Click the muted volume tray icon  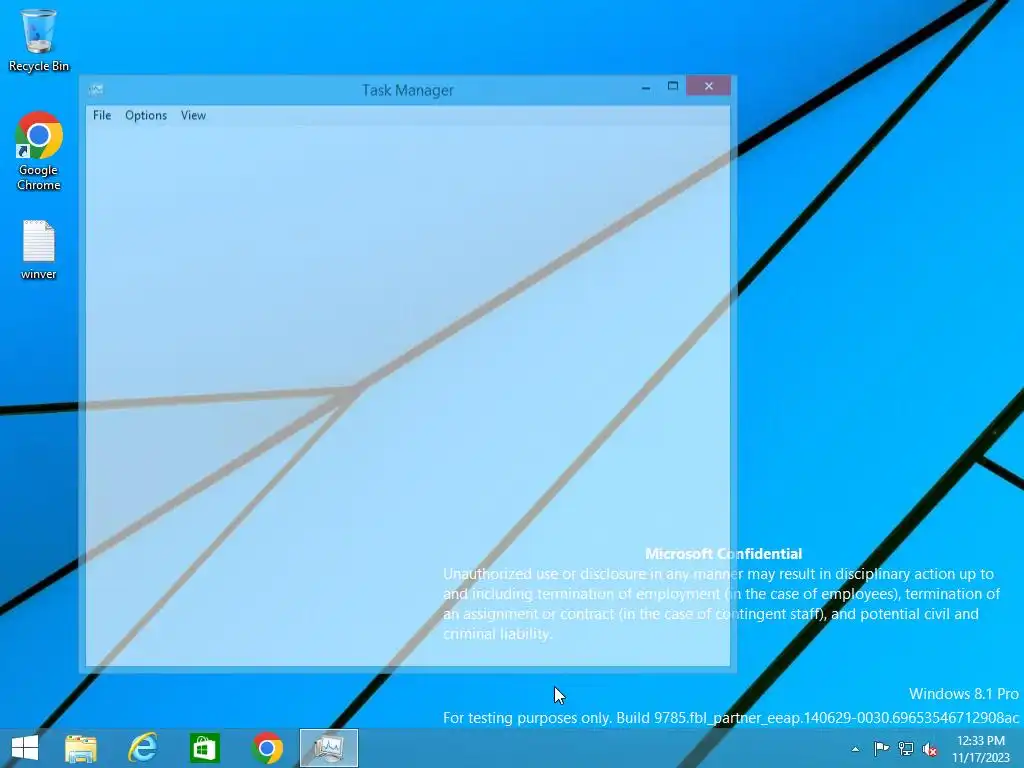[x=930, y=749]
